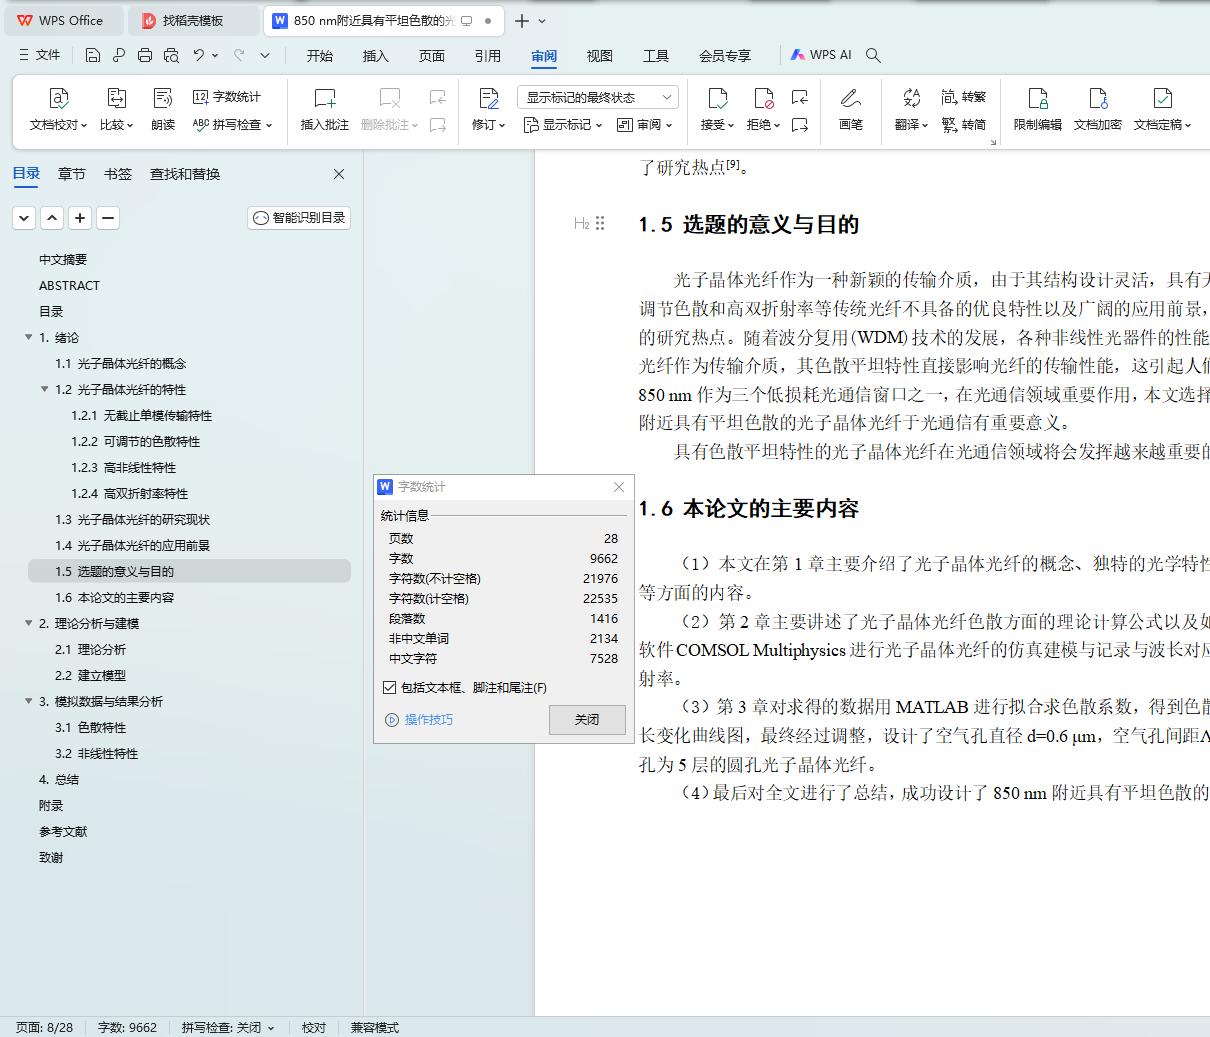Switch to the 引用 ribbon tab
Viewport: 1210px width, 1037px height.
pos(488,56)
